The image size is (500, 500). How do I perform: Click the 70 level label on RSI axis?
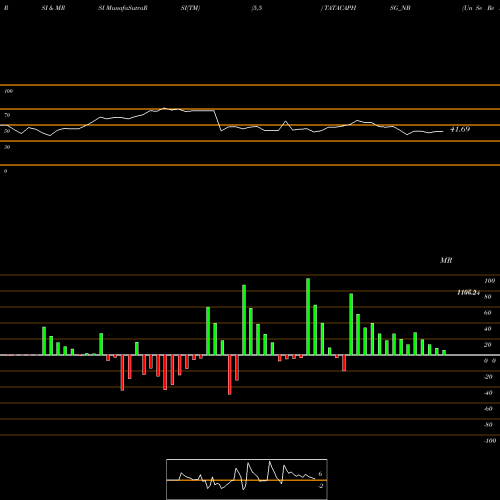(7, 115)
